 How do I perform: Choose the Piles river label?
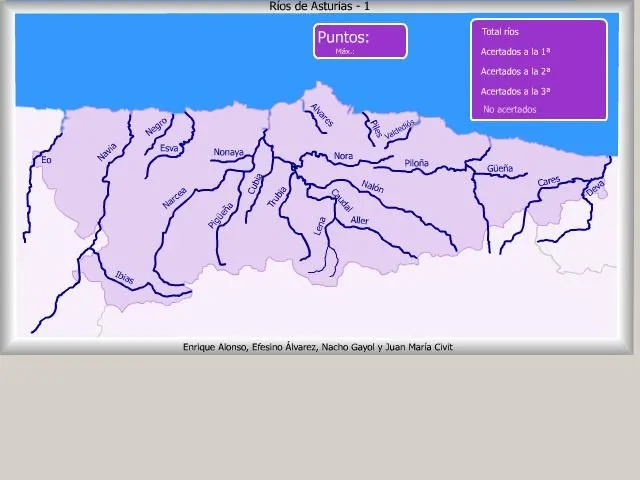(376, 129)
